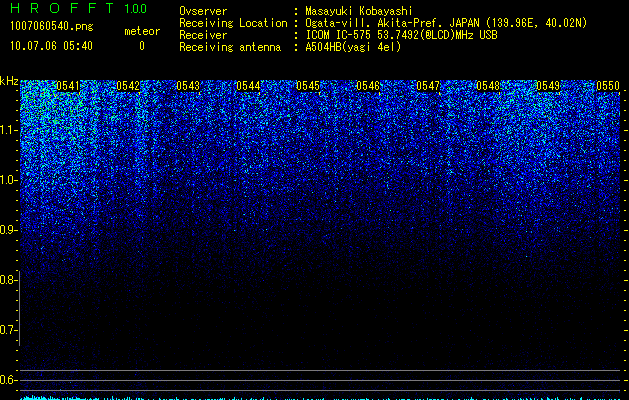Click the 0542 time marker
Screen dimensions: 629x400
point(128,86)
